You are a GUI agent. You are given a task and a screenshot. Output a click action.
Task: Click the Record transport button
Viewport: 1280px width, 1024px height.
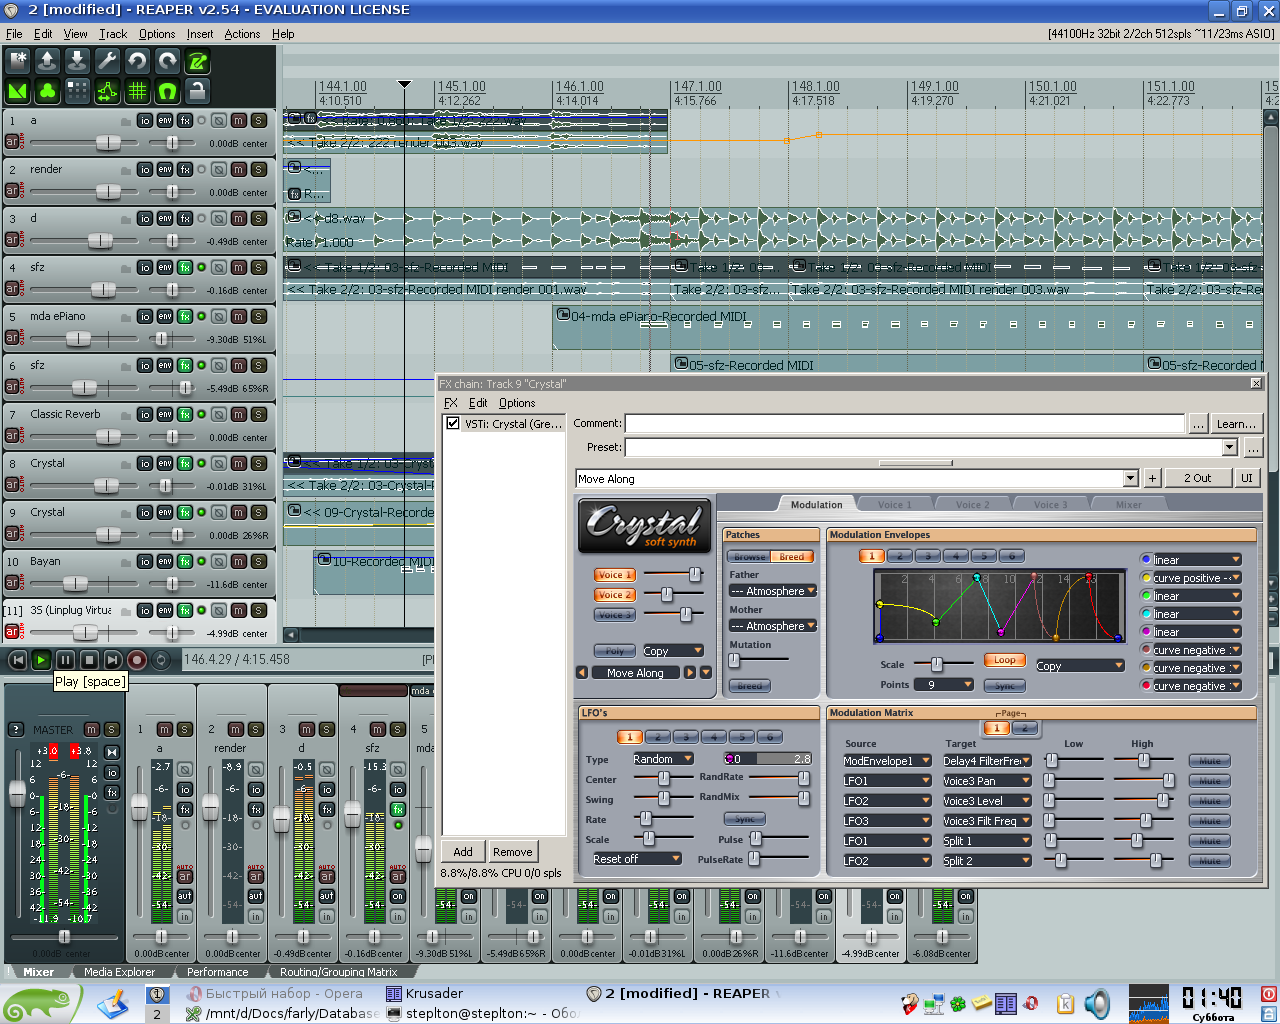tap(137, 660)
